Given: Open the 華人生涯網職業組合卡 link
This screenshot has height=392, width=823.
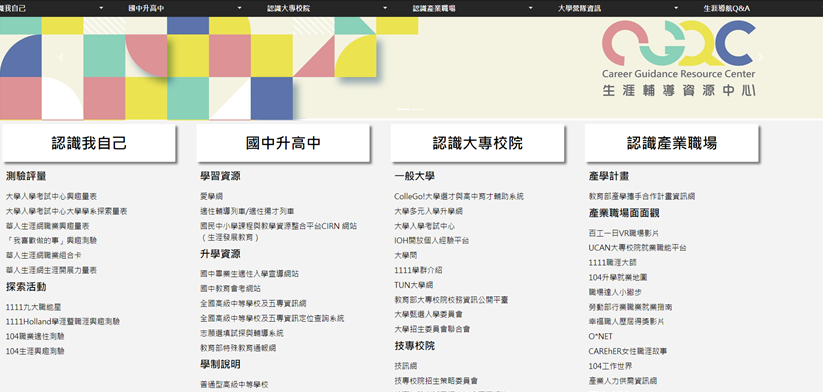Looking at the screenshot, I should pyautogui.click(x=44, y=255).
